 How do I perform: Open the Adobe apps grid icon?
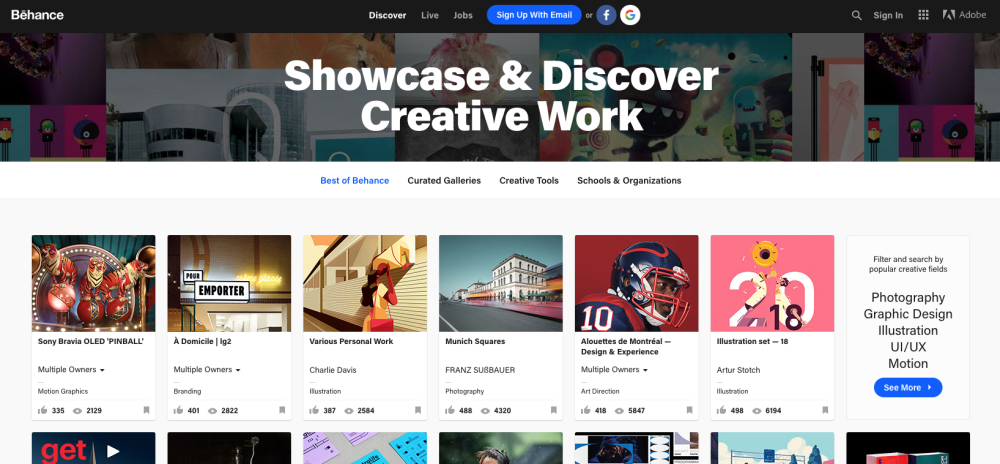[923, 15]
